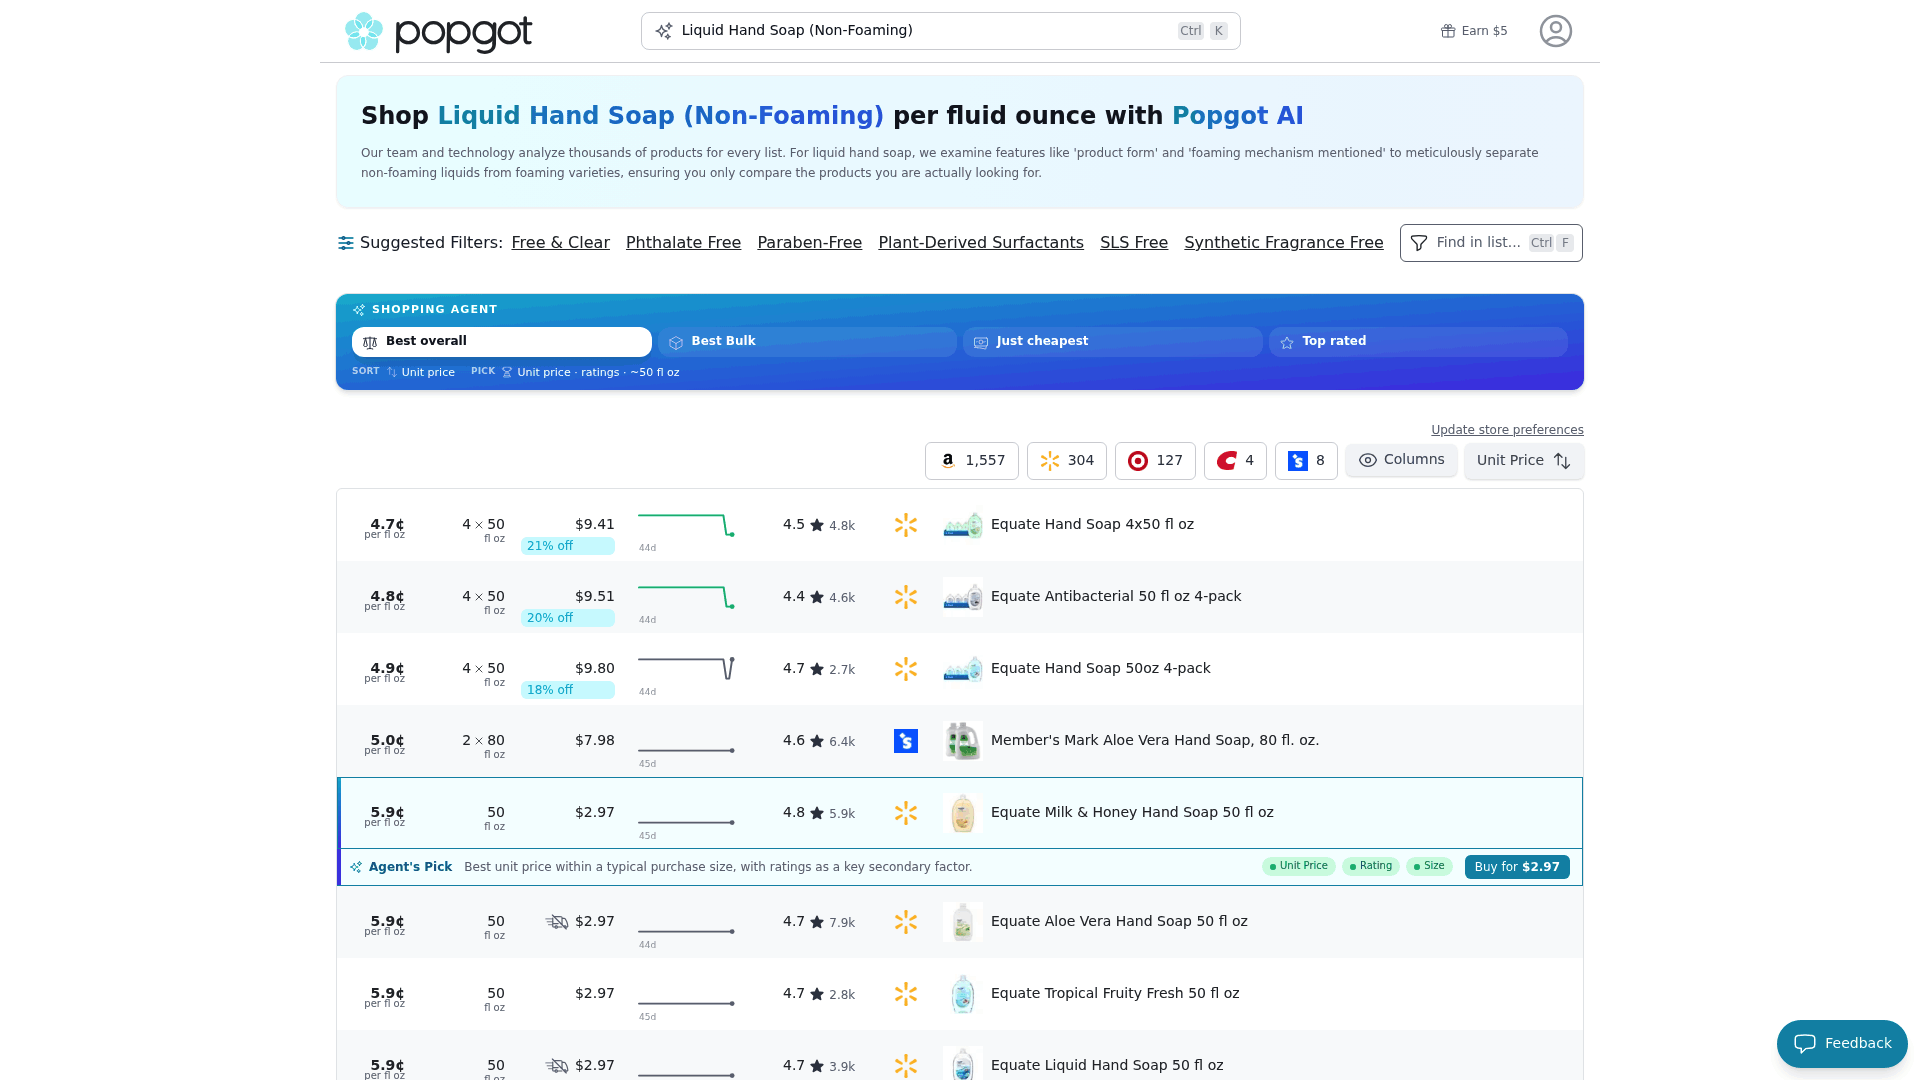Open Equate Antibacterial 4-pack product thumbnail

pyautogui.click(x=963, y=597)
